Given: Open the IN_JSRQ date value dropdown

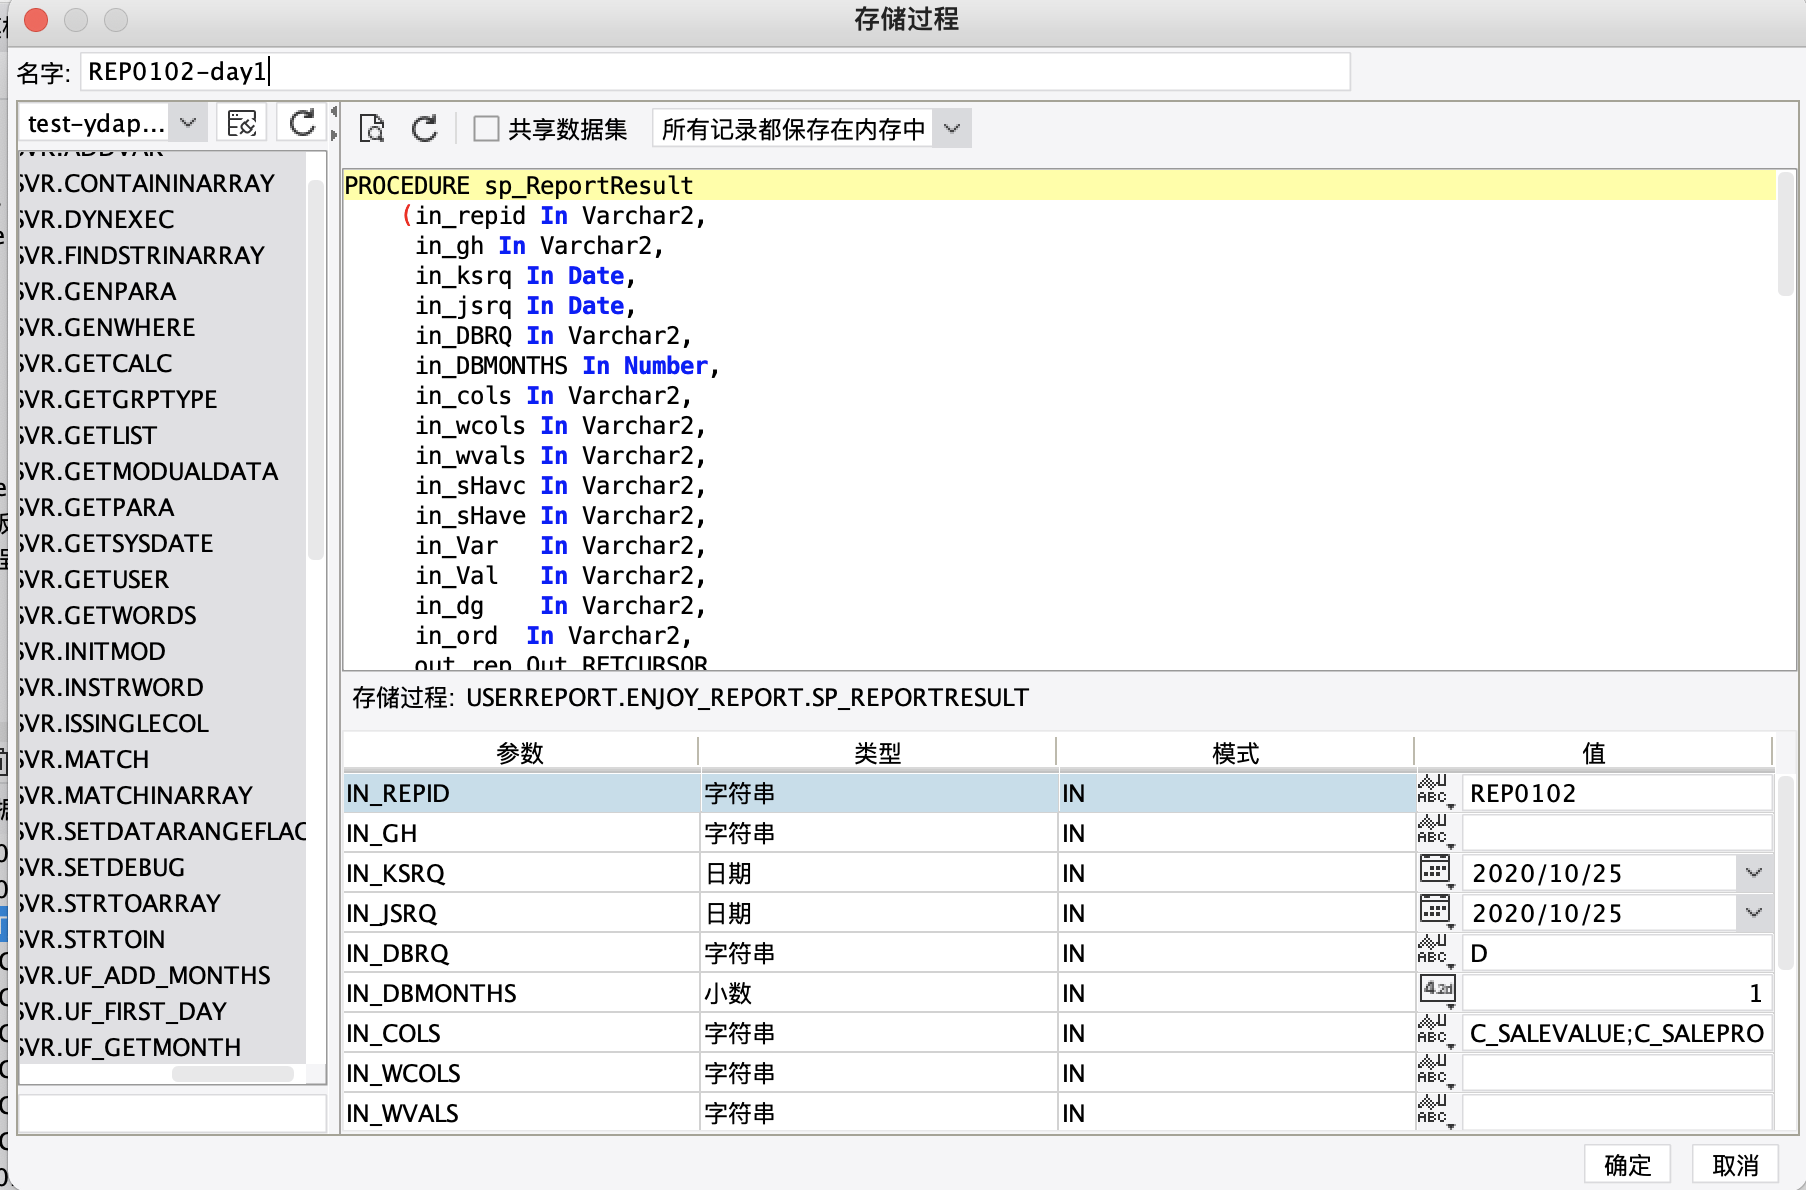Looking at the screenshot, I should [1753, 913].
